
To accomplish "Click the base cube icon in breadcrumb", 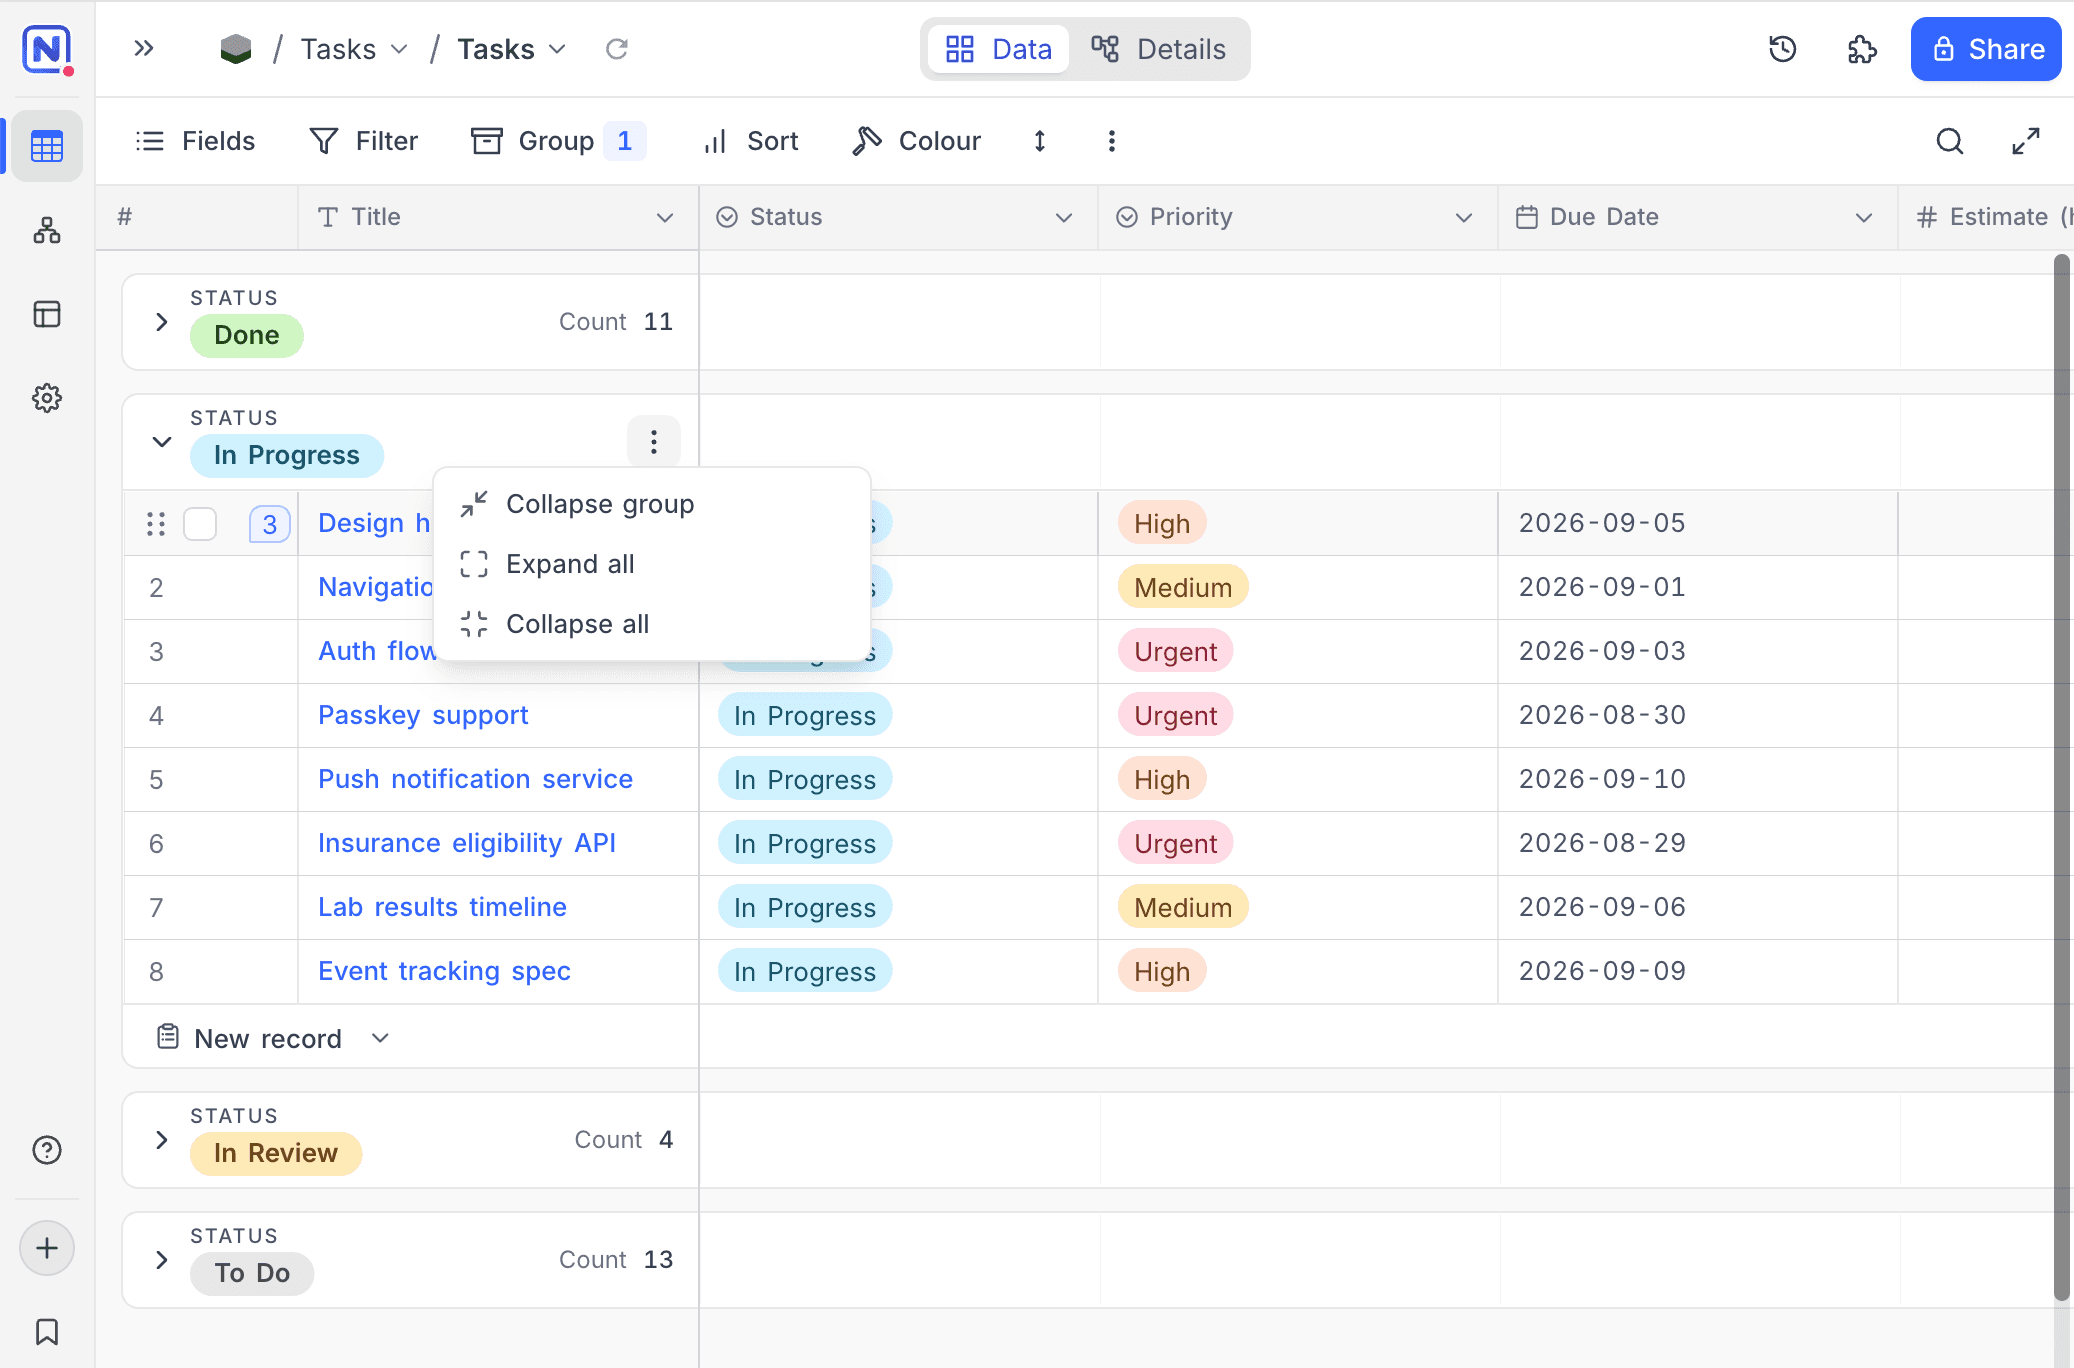I will coord(236,49).
